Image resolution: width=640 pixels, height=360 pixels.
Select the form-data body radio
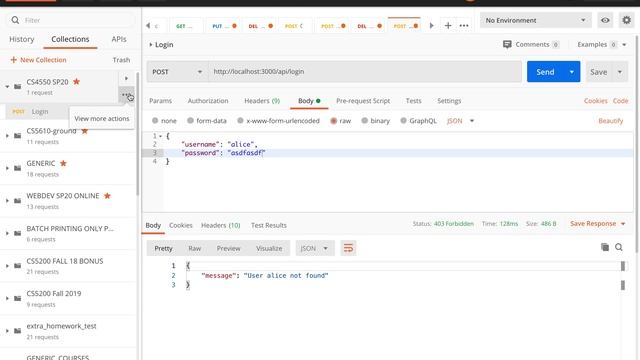190,121
